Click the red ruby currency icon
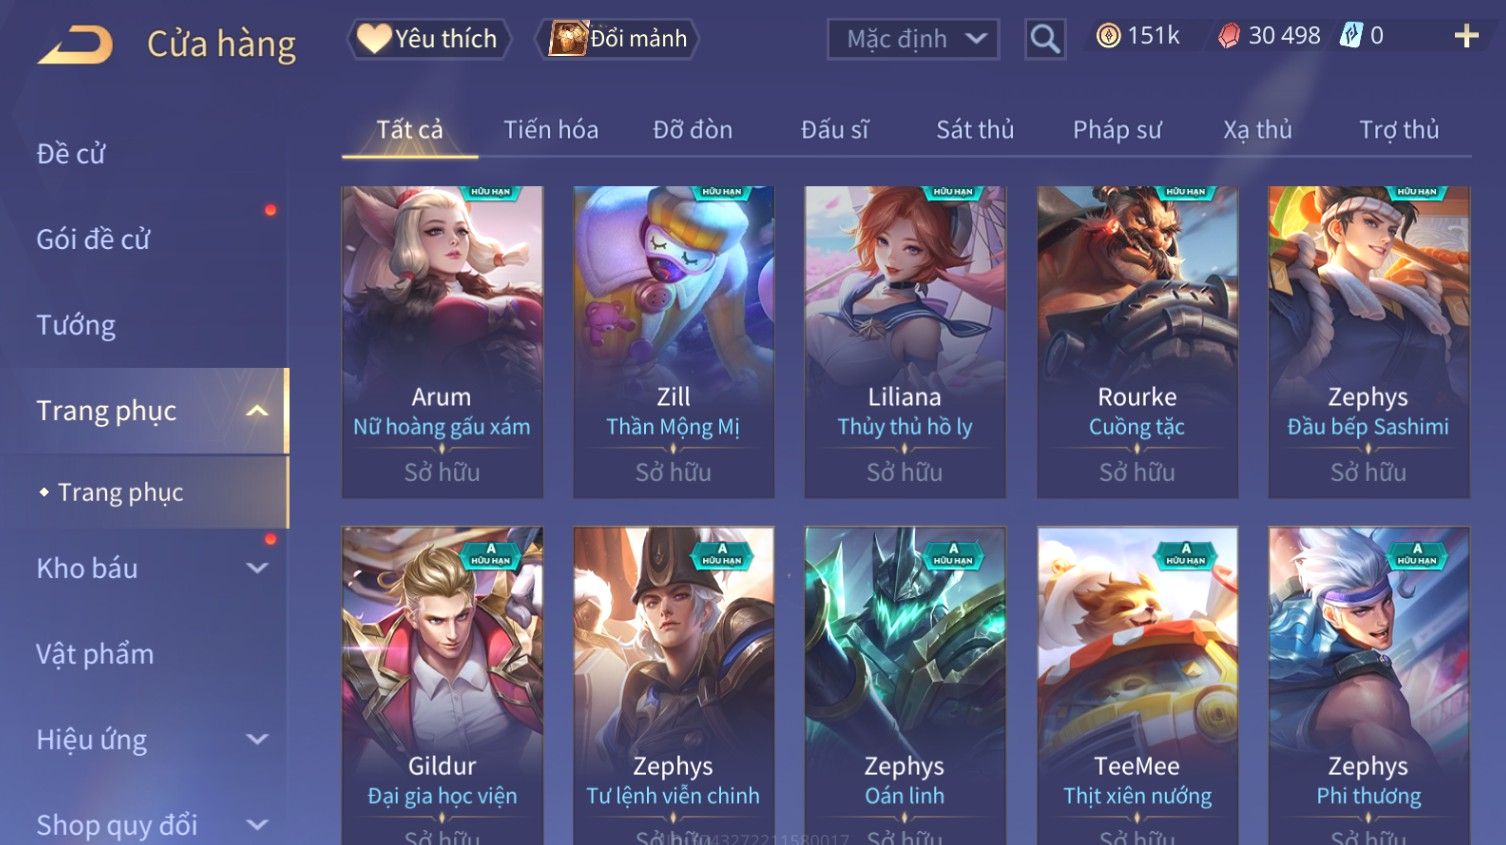The image size is (1506, 845). [1229, 37]
